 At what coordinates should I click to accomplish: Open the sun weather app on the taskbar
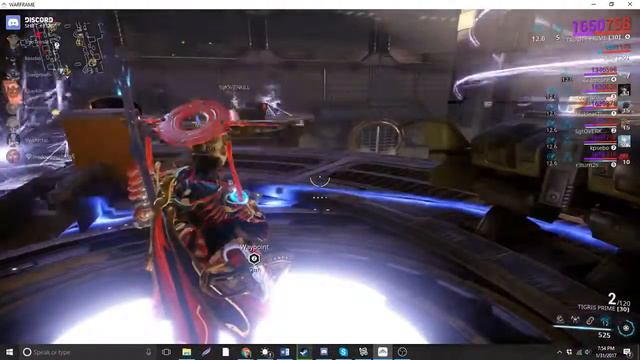[265, 352]
